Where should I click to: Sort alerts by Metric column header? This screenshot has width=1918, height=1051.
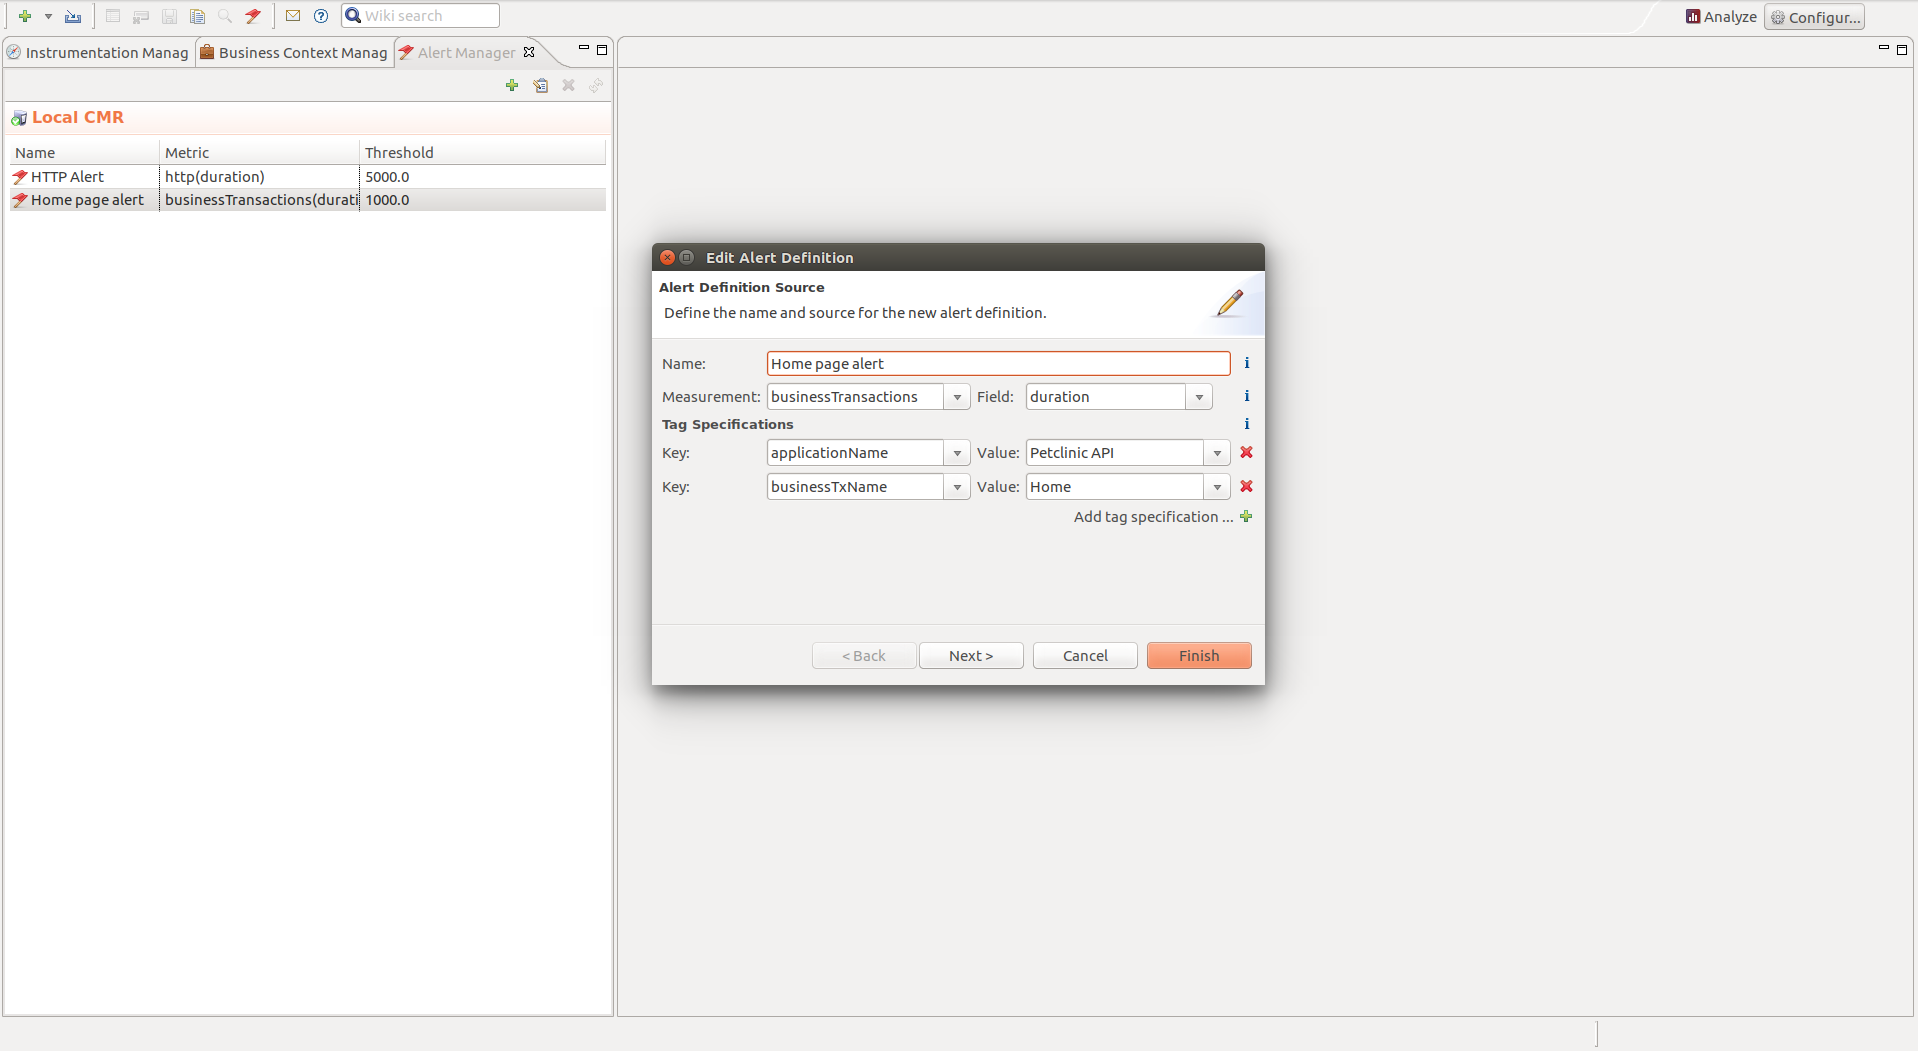pyautogui.click(x=259, y=152)
